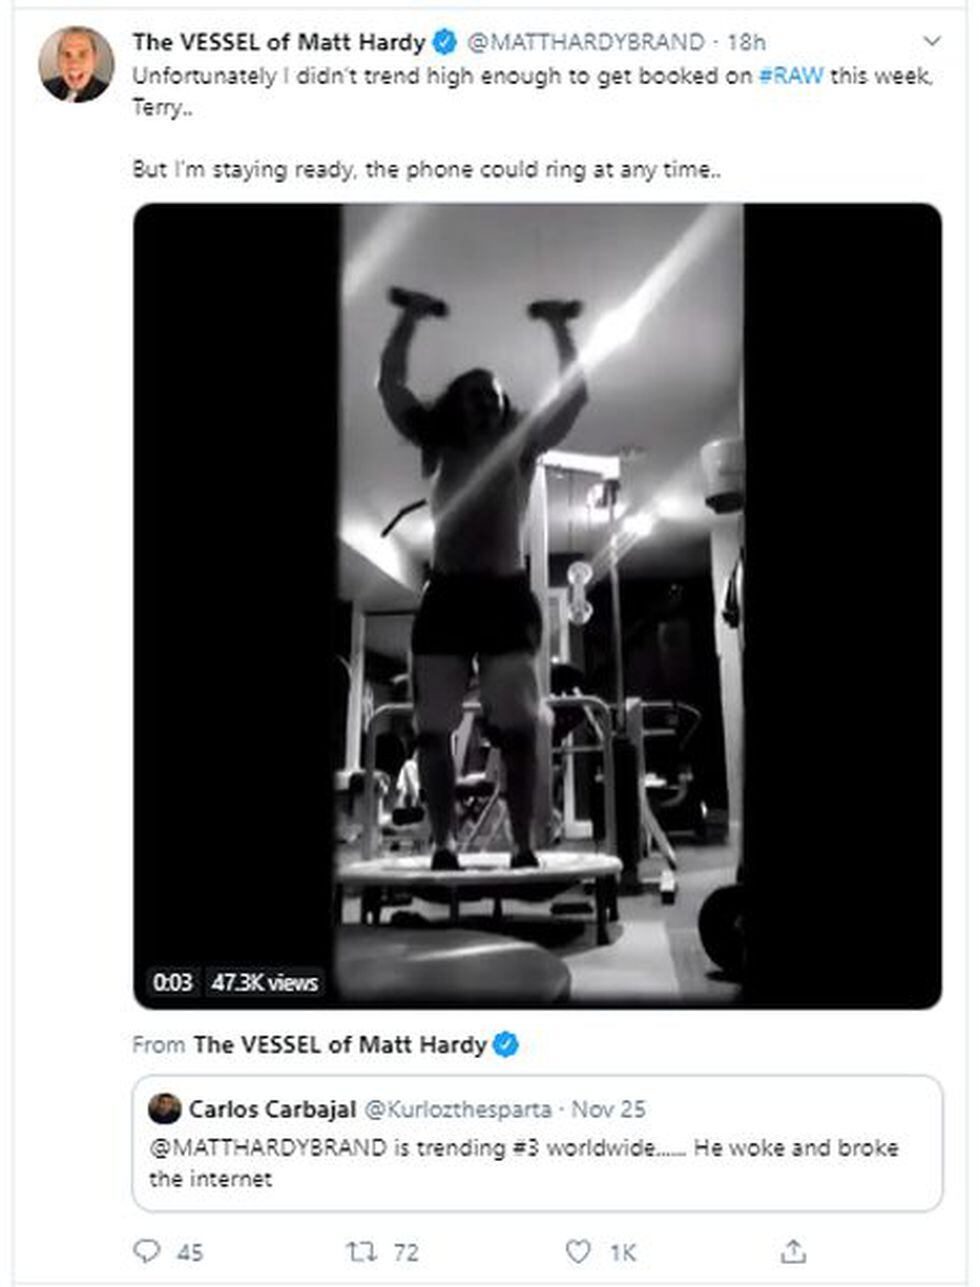Open the @MATTHARDYBRAND handle in header
This screenshot has width=980, height=1287.
(x=586, y=42)
